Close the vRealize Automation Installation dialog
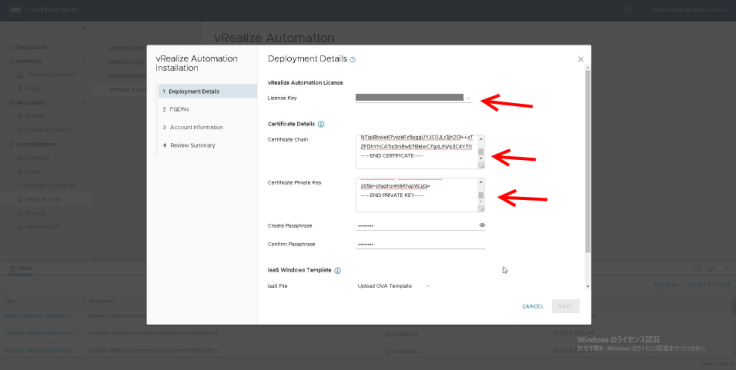Screen dimensions: 736x370 pos(581,59)
